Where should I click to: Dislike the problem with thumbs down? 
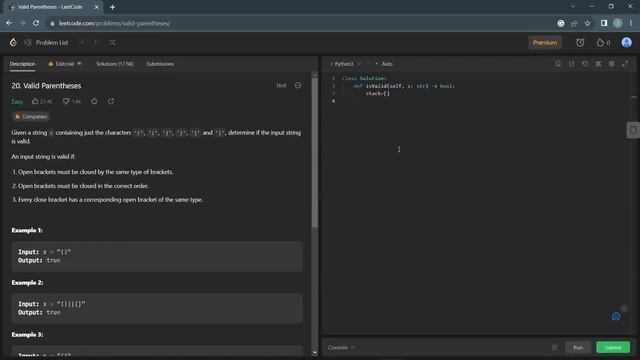click(x=72, y=101)
